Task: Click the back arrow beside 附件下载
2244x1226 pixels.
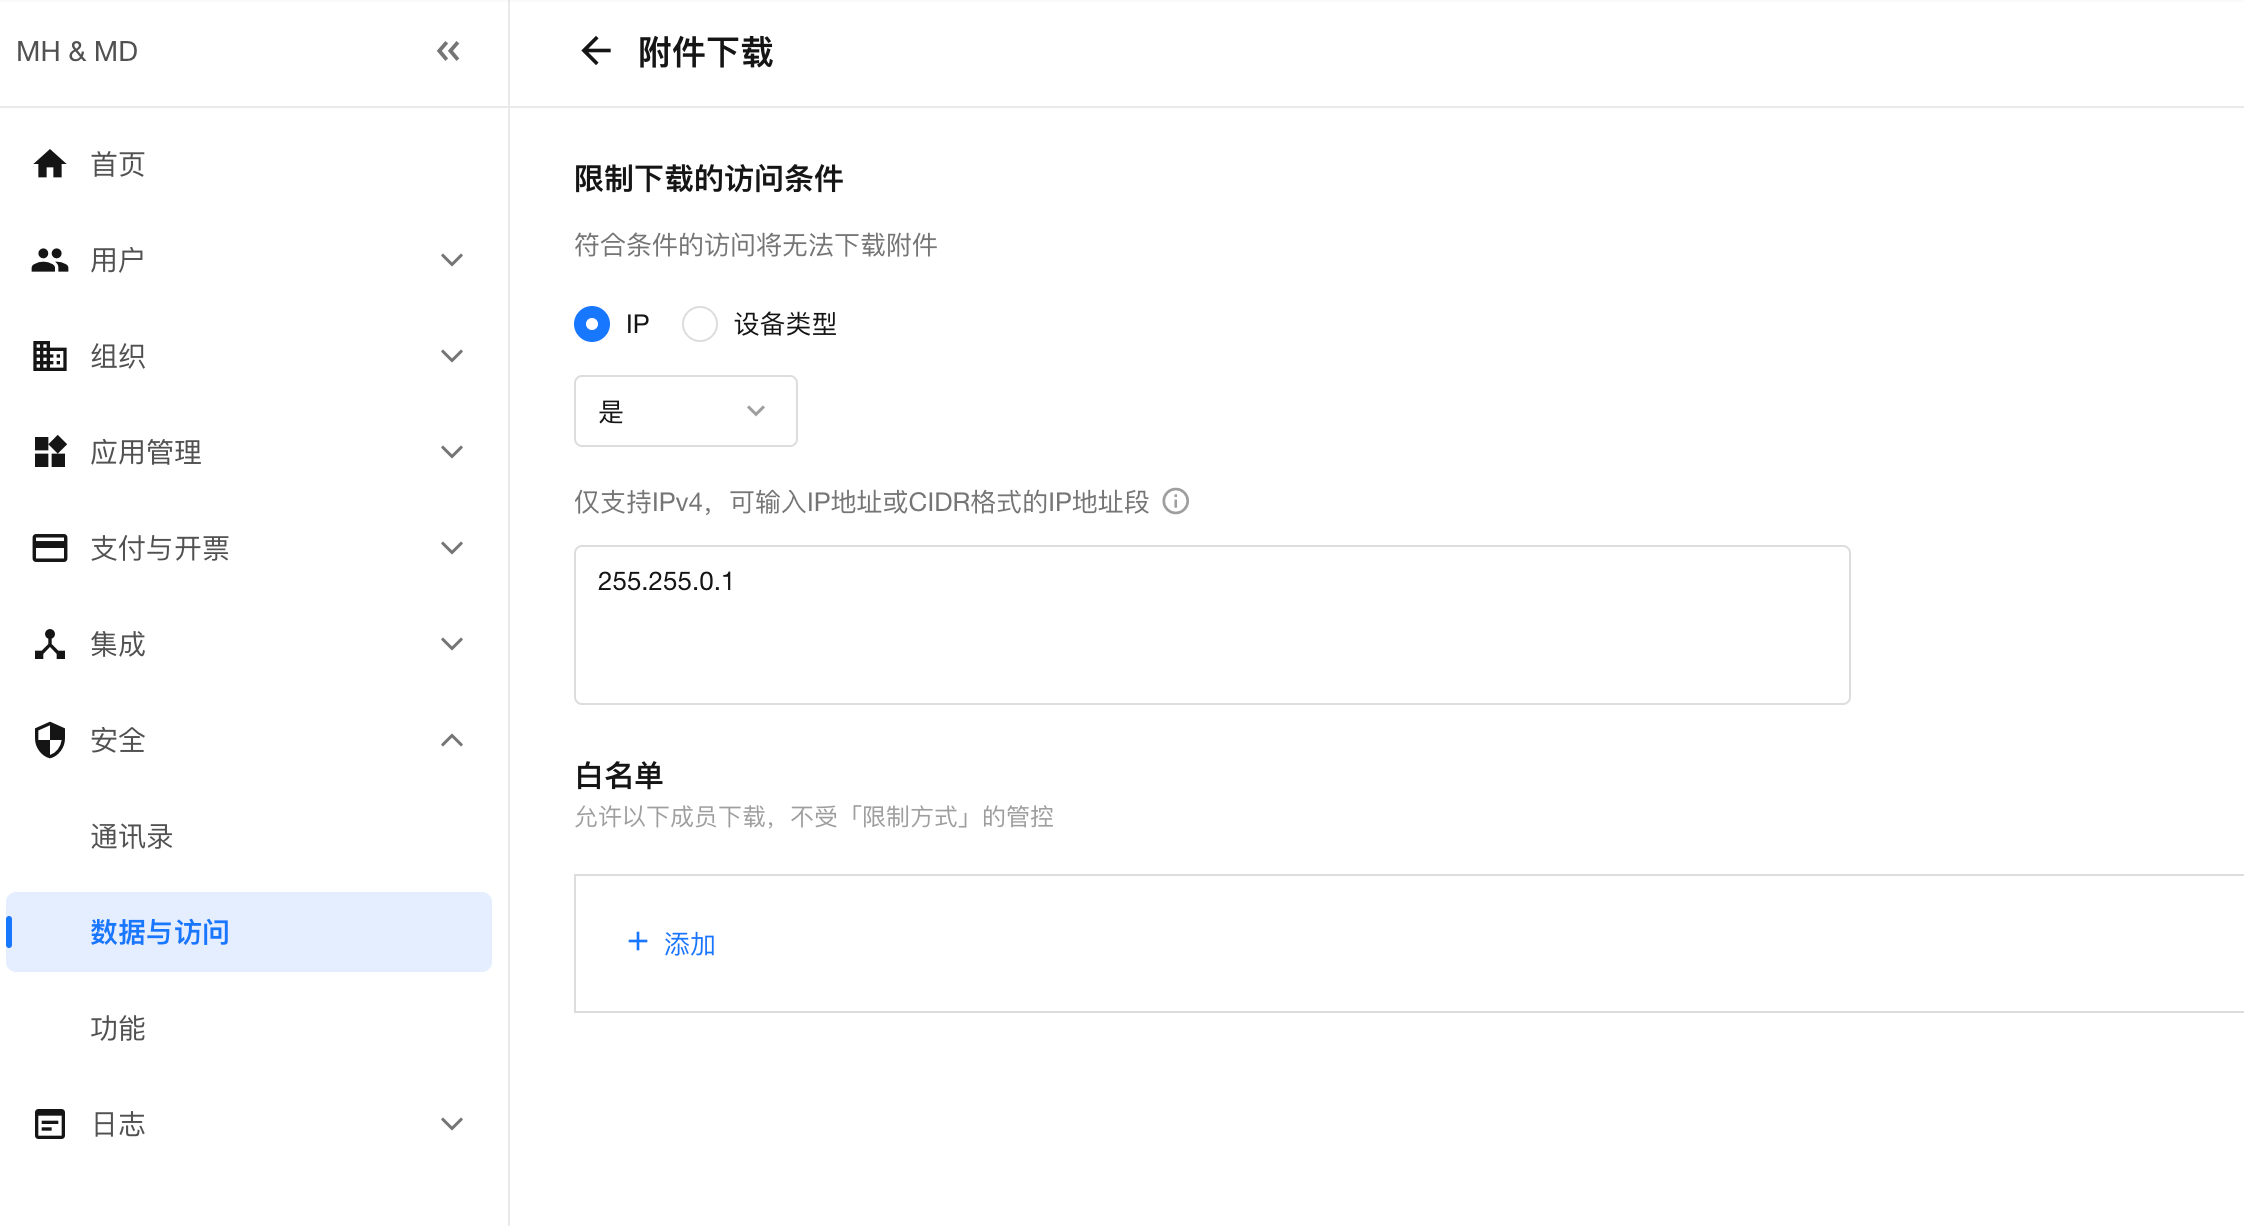Action: 595,51
